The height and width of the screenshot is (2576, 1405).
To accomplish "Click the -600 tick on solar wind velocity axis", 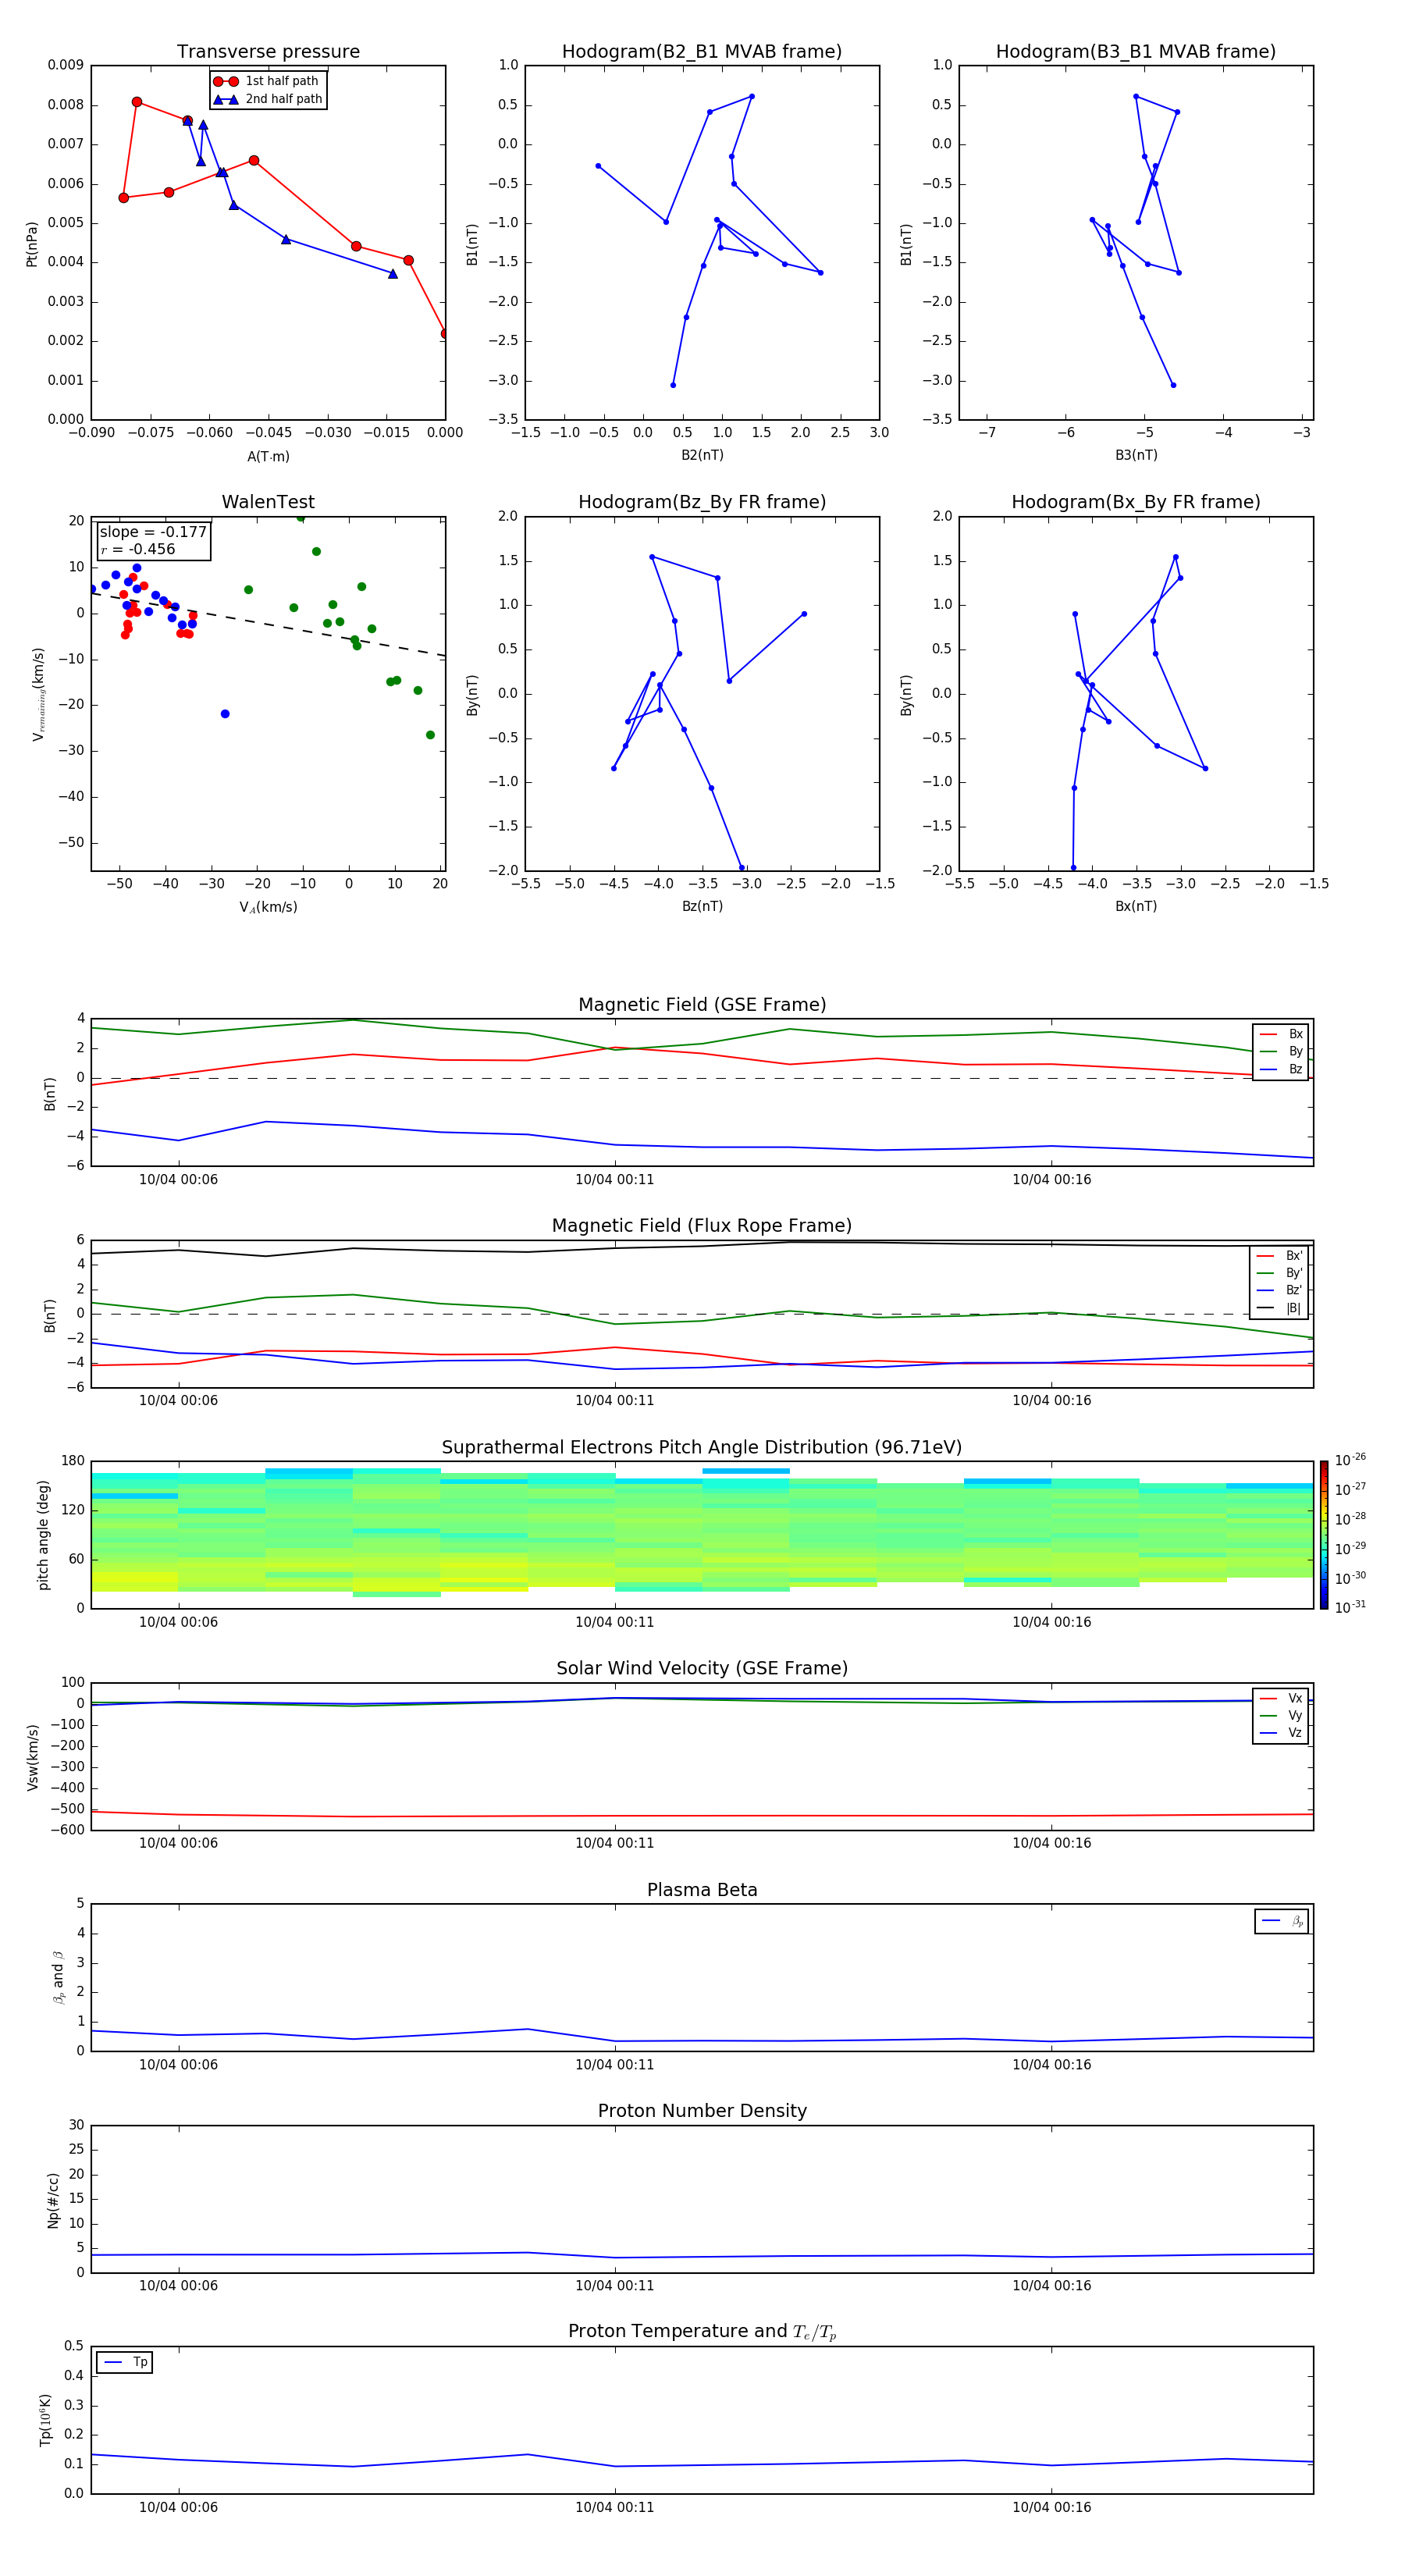I will 66,1830.
